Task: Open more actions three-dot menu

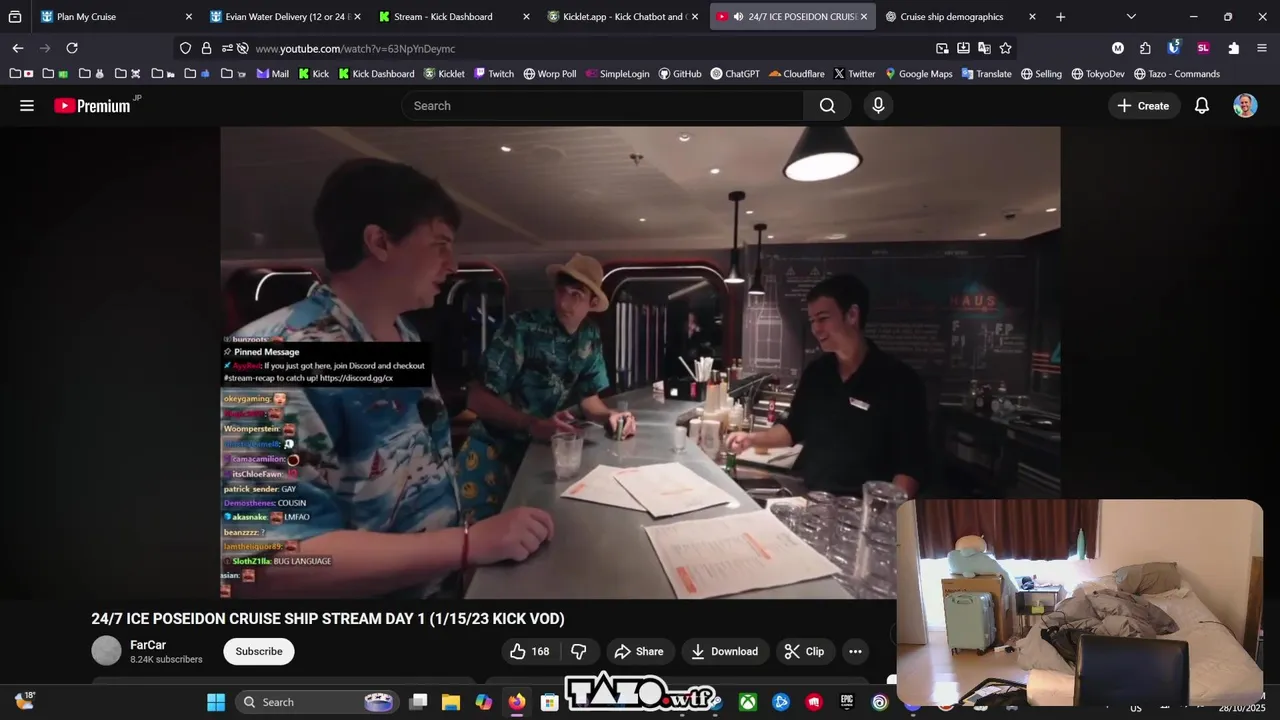Action: click(x=855, y=651)
